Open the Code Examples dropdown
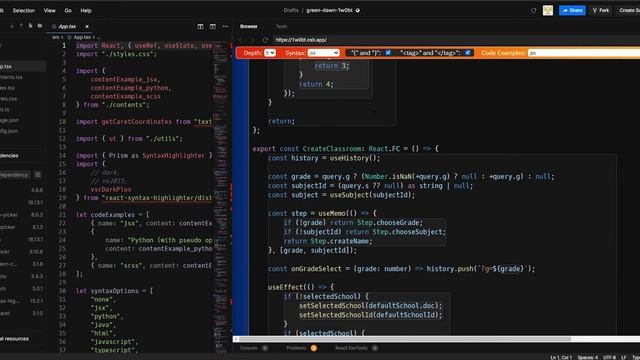 [x=584, y=53]
